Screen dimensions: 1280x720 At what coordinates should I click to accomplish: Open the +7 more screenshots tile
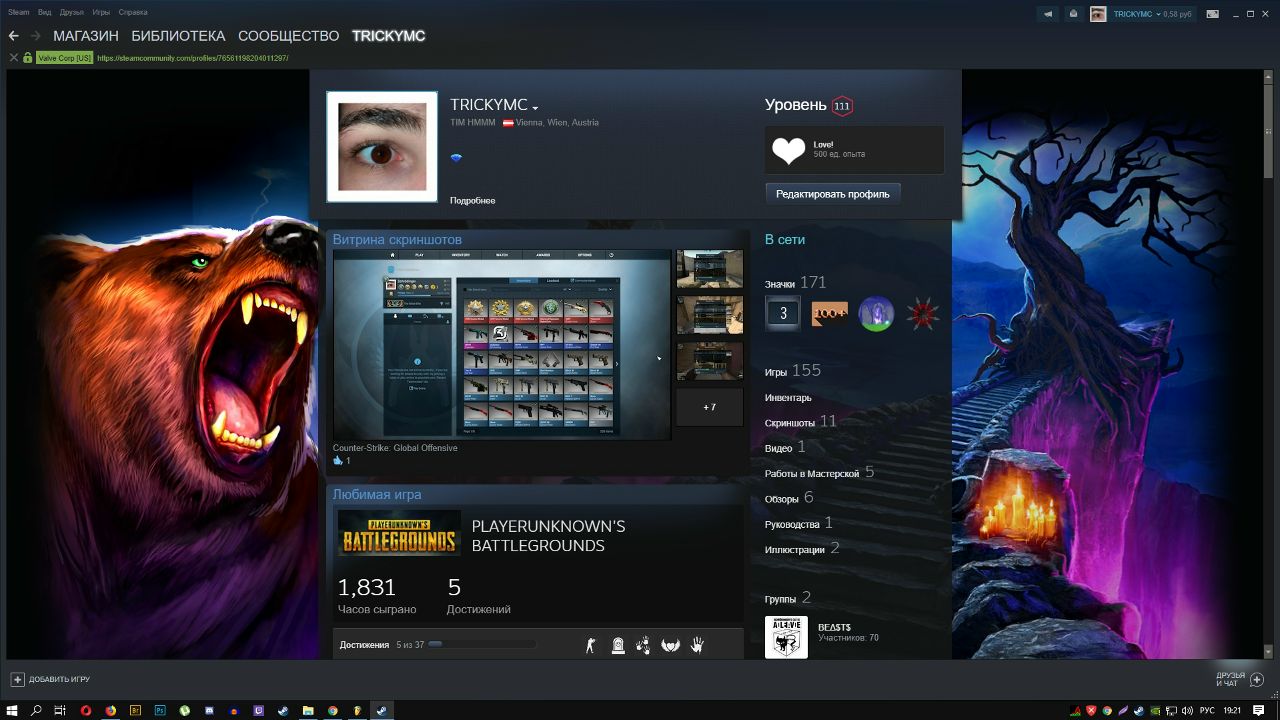pos(710,407)
